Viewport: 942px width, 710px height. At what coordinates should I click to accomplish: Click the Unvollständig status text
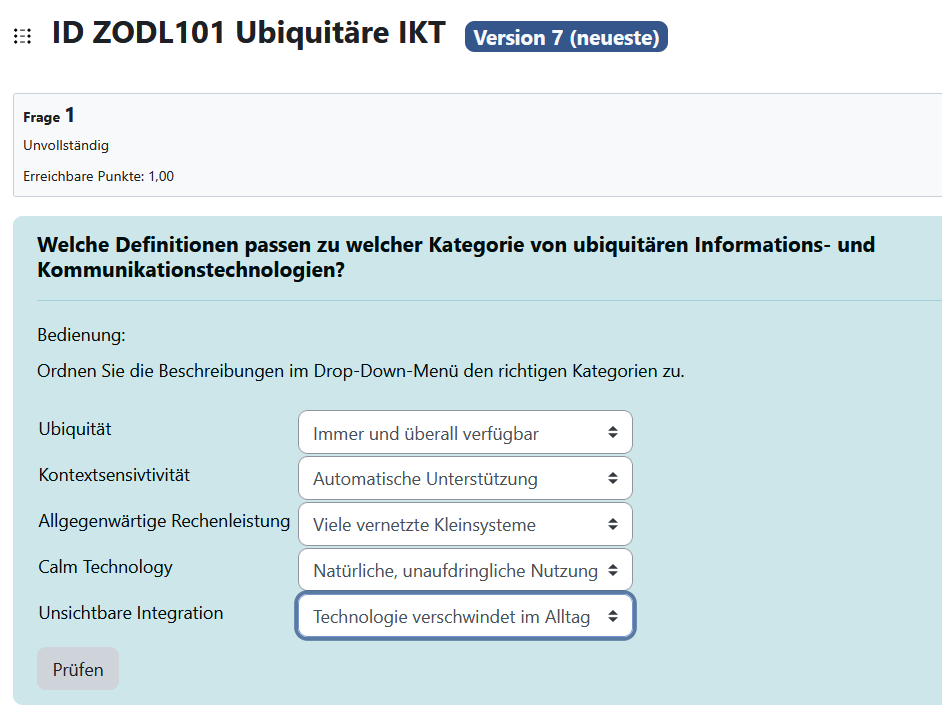(x=66, y=146)
